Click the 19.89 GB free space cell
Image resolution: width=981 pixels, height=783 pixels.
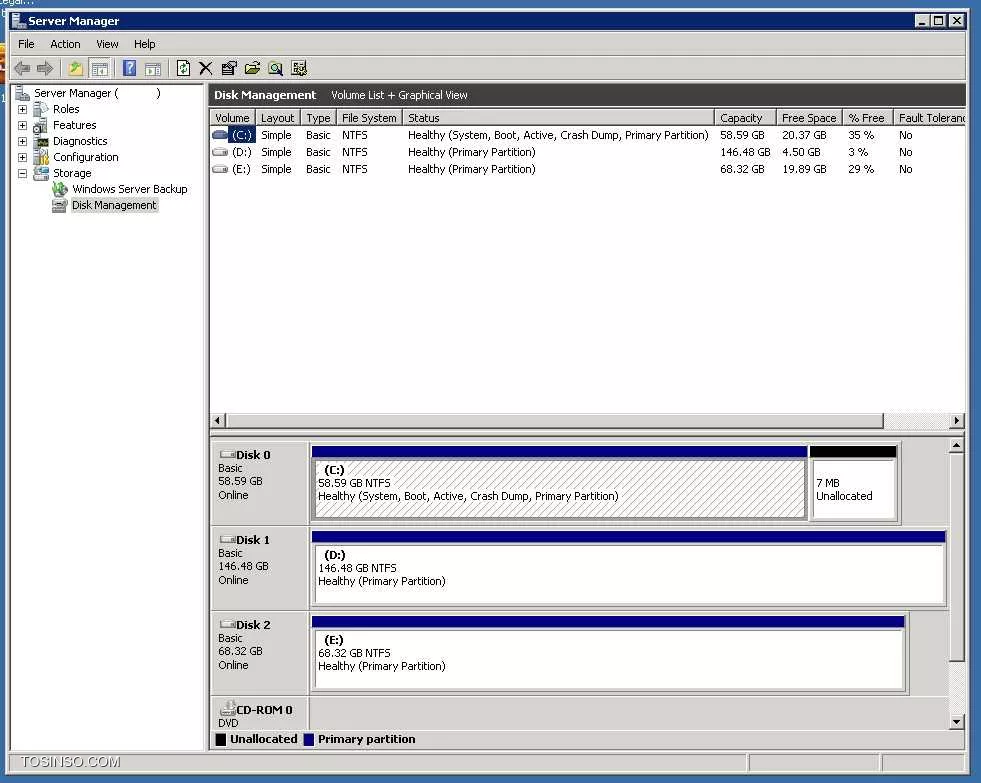(x=804, y=169)
